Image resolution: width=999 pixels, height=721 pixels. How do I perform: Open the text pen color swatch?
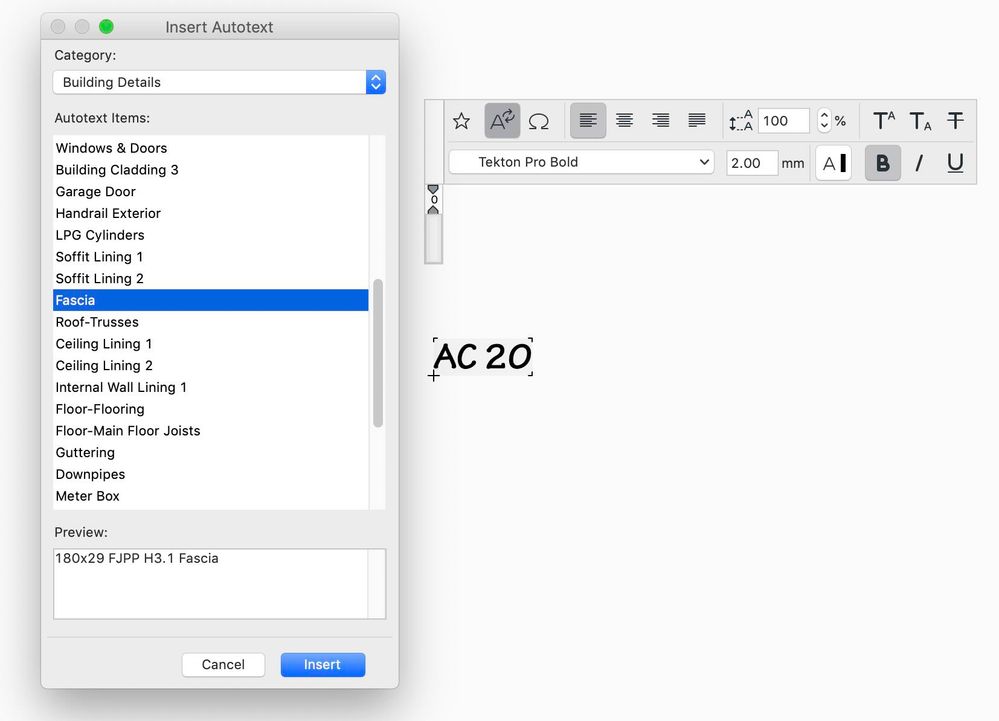[834, 163]
